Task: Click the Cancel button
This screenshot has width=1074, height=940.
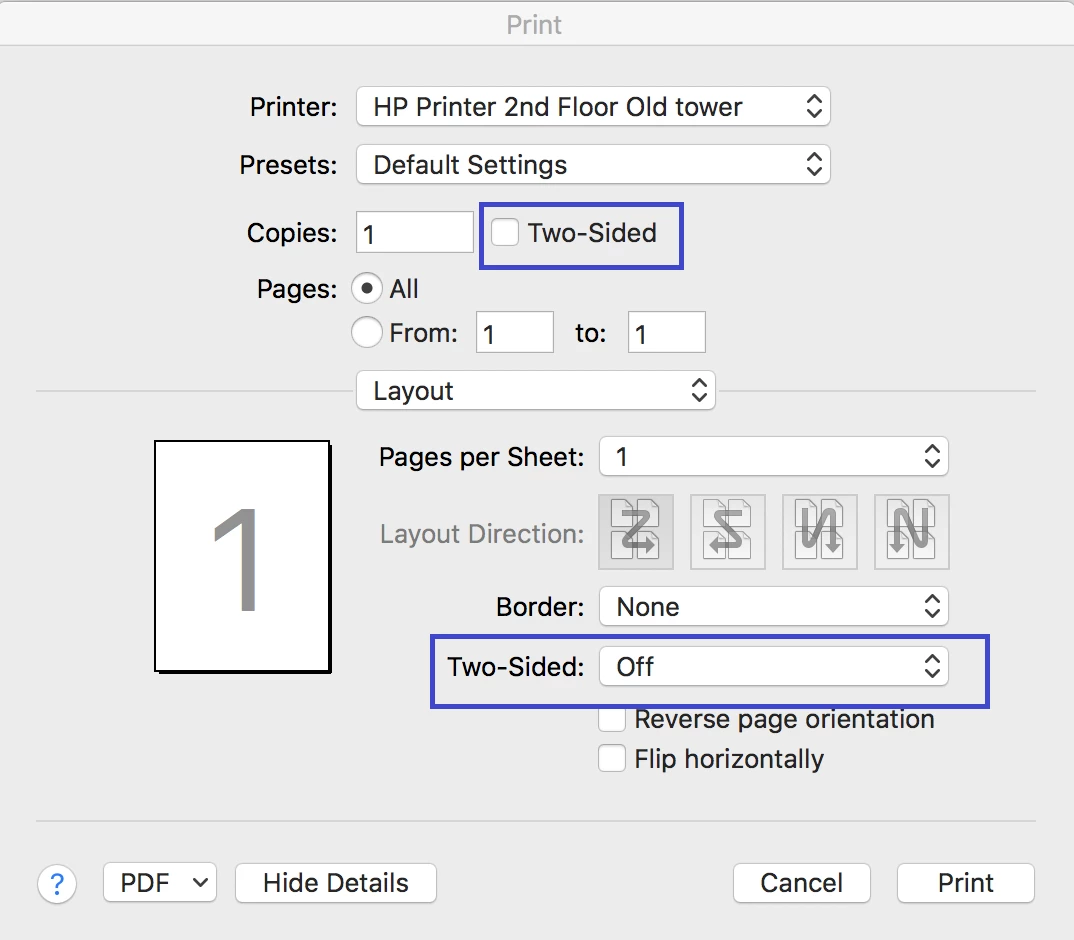Action: pos(801,882)
